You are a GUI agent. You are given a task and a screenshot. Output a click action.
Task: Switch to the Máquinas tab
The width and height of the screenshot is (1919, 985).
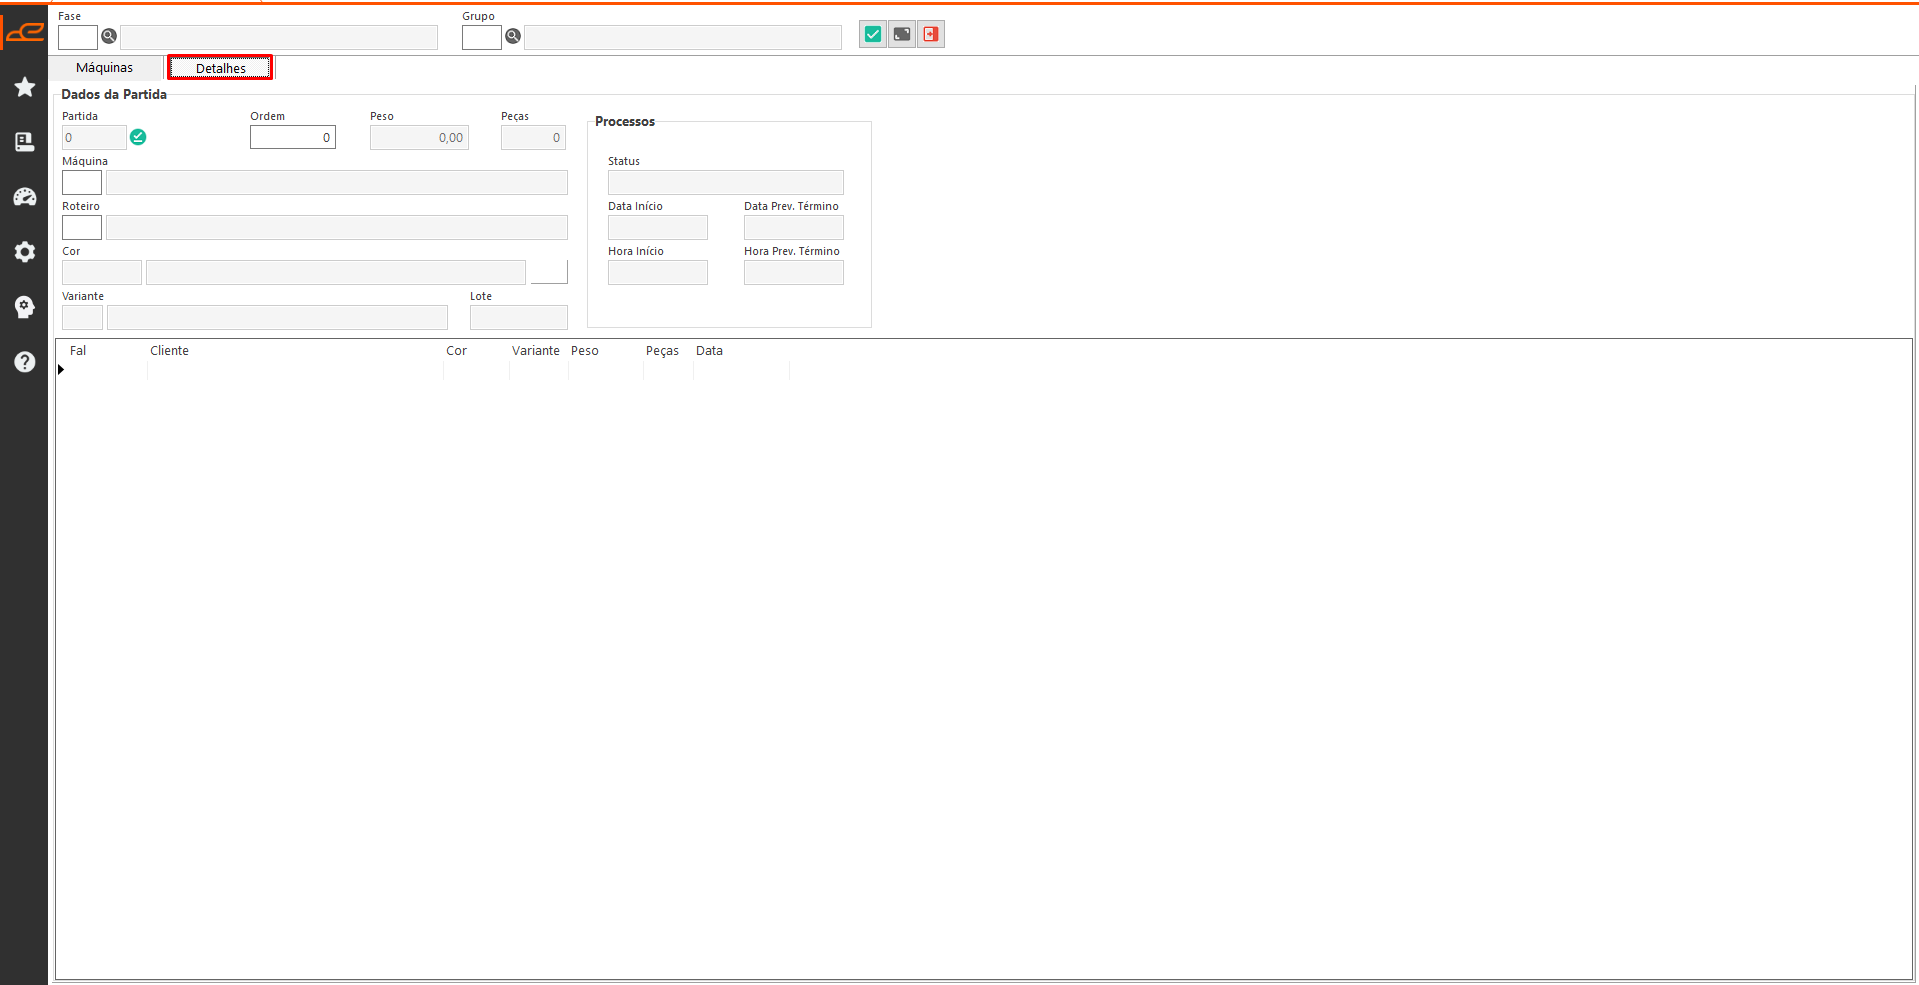(x=105, y=68)
